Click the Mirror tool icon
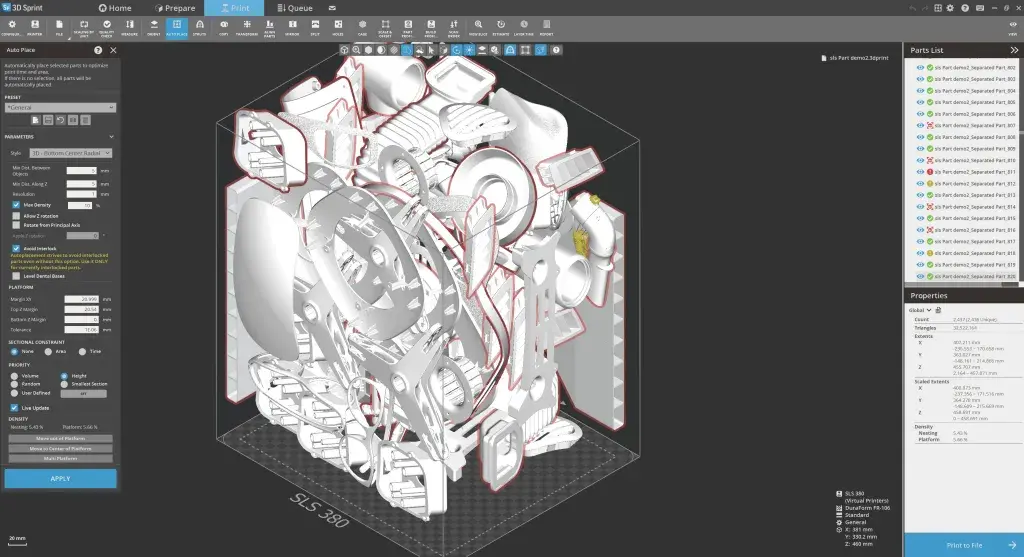 coord(293,27)
